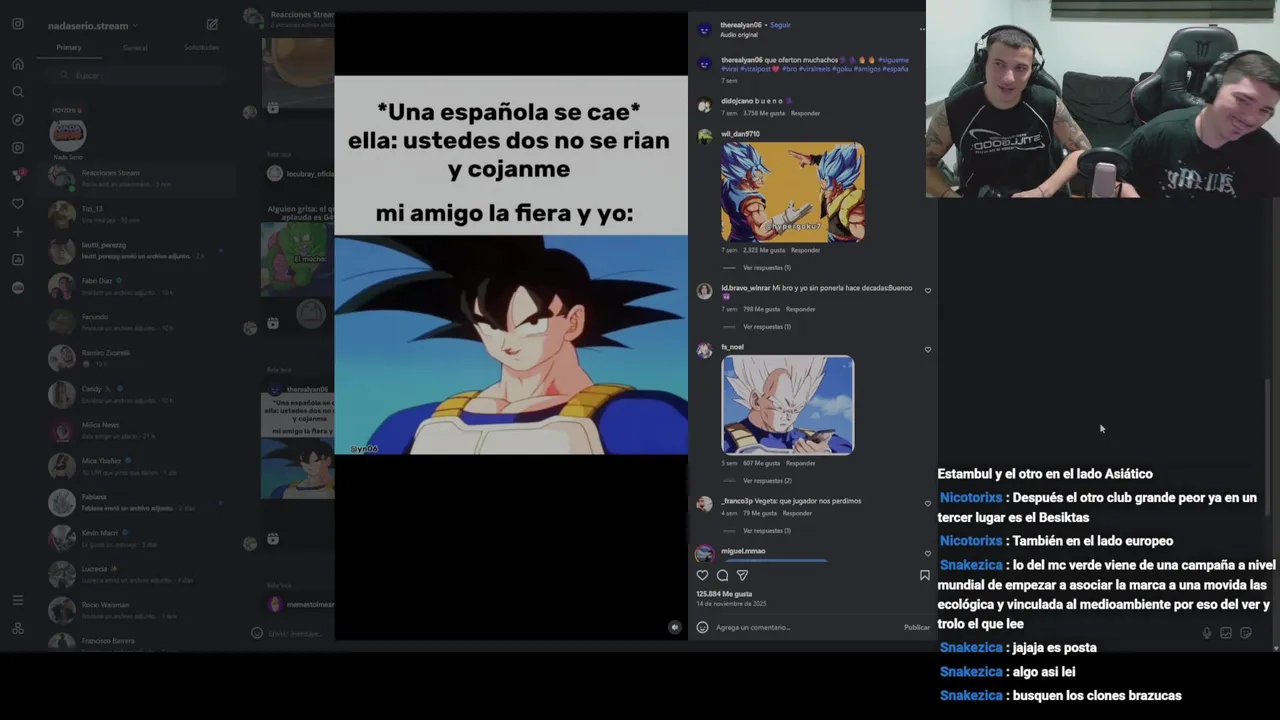Image resolution: width=1280 pixels, height=720 pixels.
Task: Expand the 2 replies under fs_noel
Action: click(x=766, y=481)
